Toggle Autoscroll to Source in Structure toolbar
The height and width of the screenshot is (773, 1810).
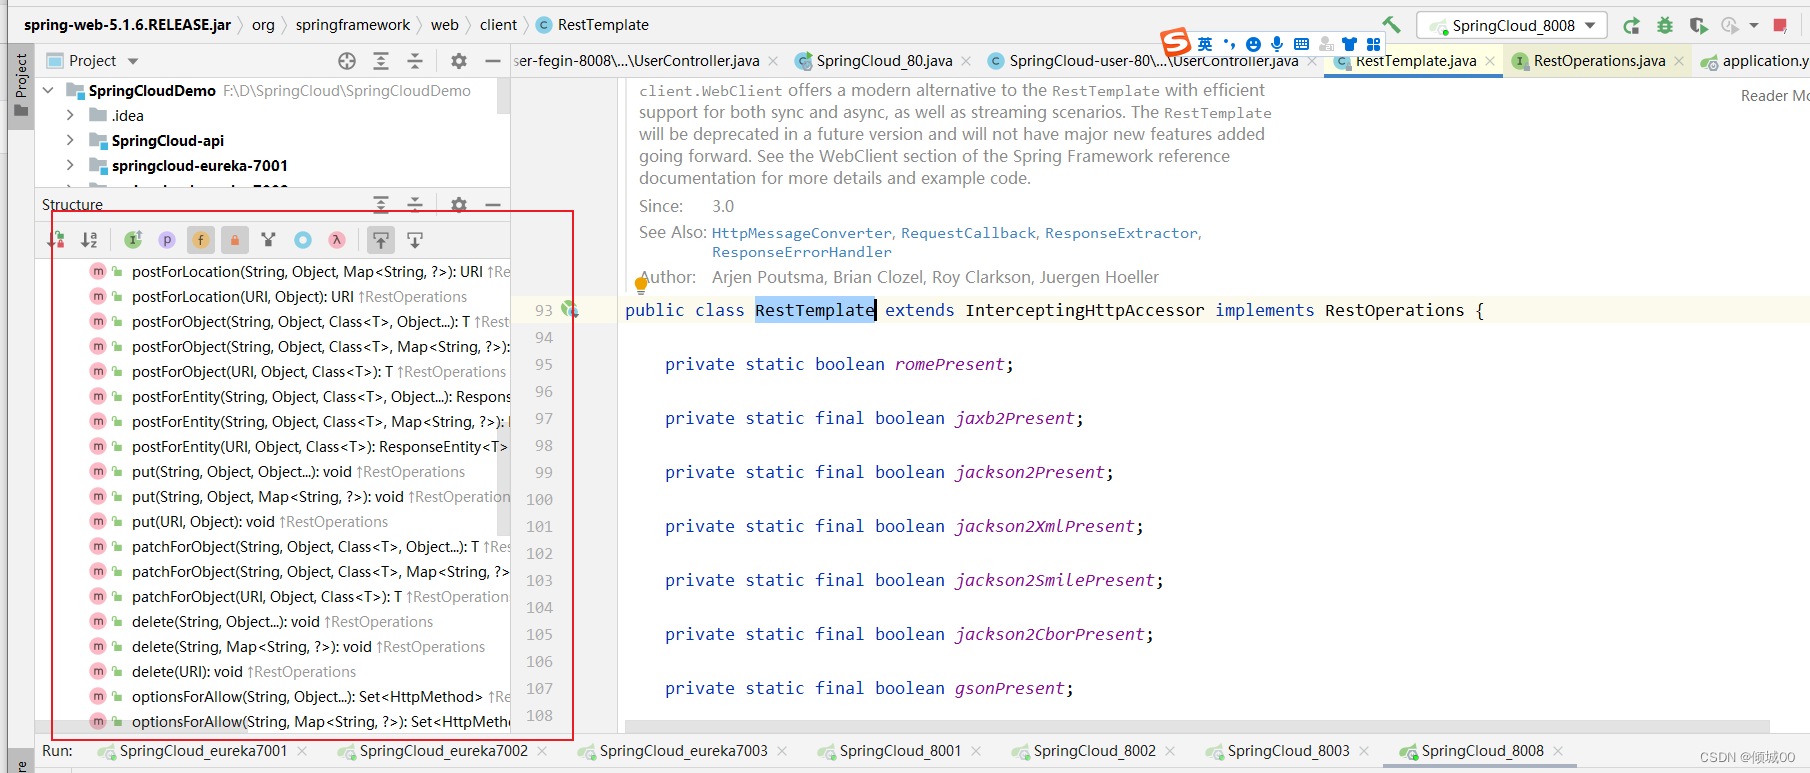click(x=381, y=240)
